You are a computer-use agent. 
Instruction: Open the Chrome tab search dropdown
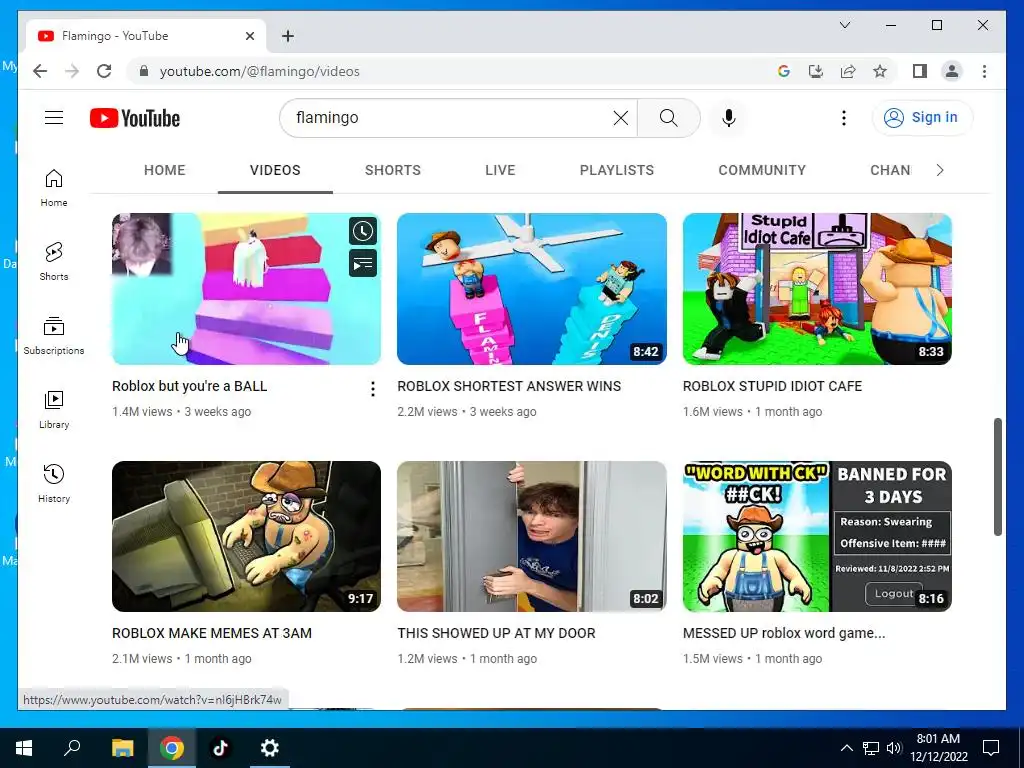tap(844, 25)
